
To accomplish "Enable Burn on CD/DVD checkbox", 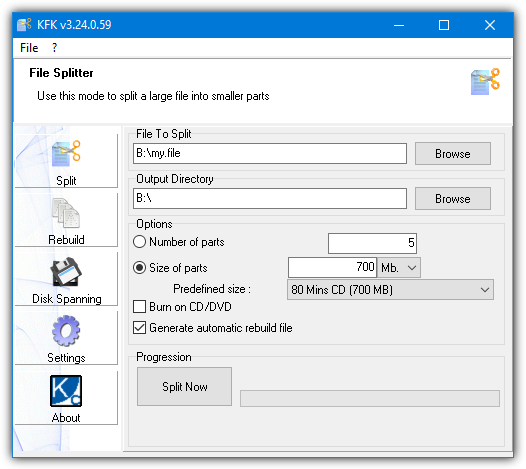I will click(140, 307).
